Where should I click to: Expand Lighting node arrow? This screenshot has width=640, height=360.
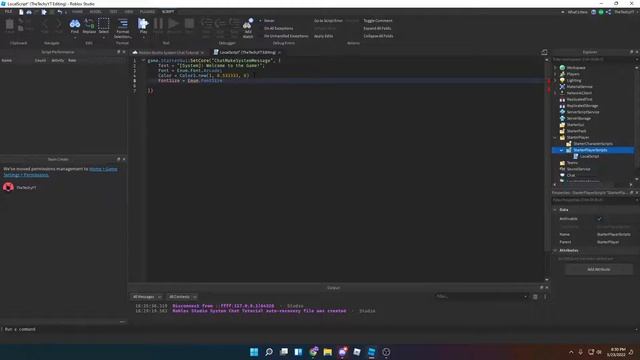(x=555, y=80)
